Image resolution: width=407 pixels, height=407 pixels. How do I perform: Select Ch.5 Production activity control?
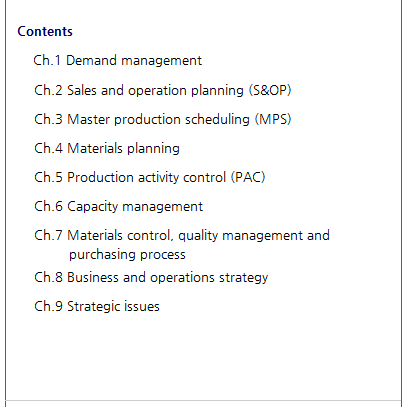150,177
